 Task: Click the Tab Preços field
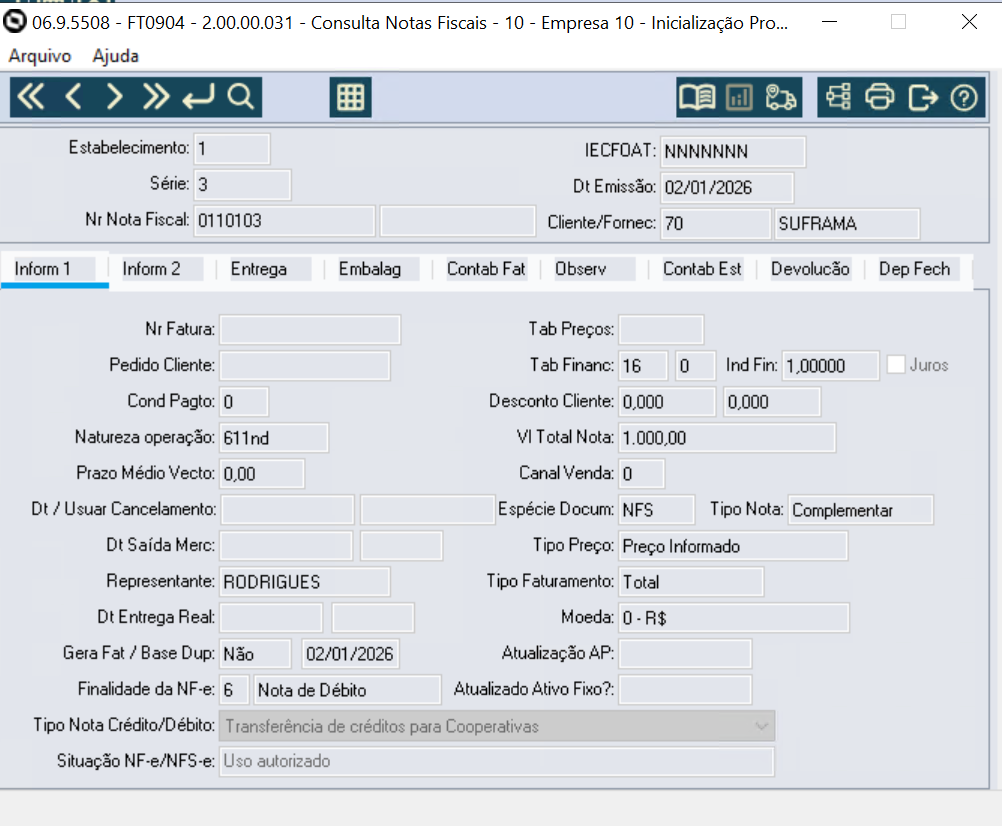pos(661,330)
